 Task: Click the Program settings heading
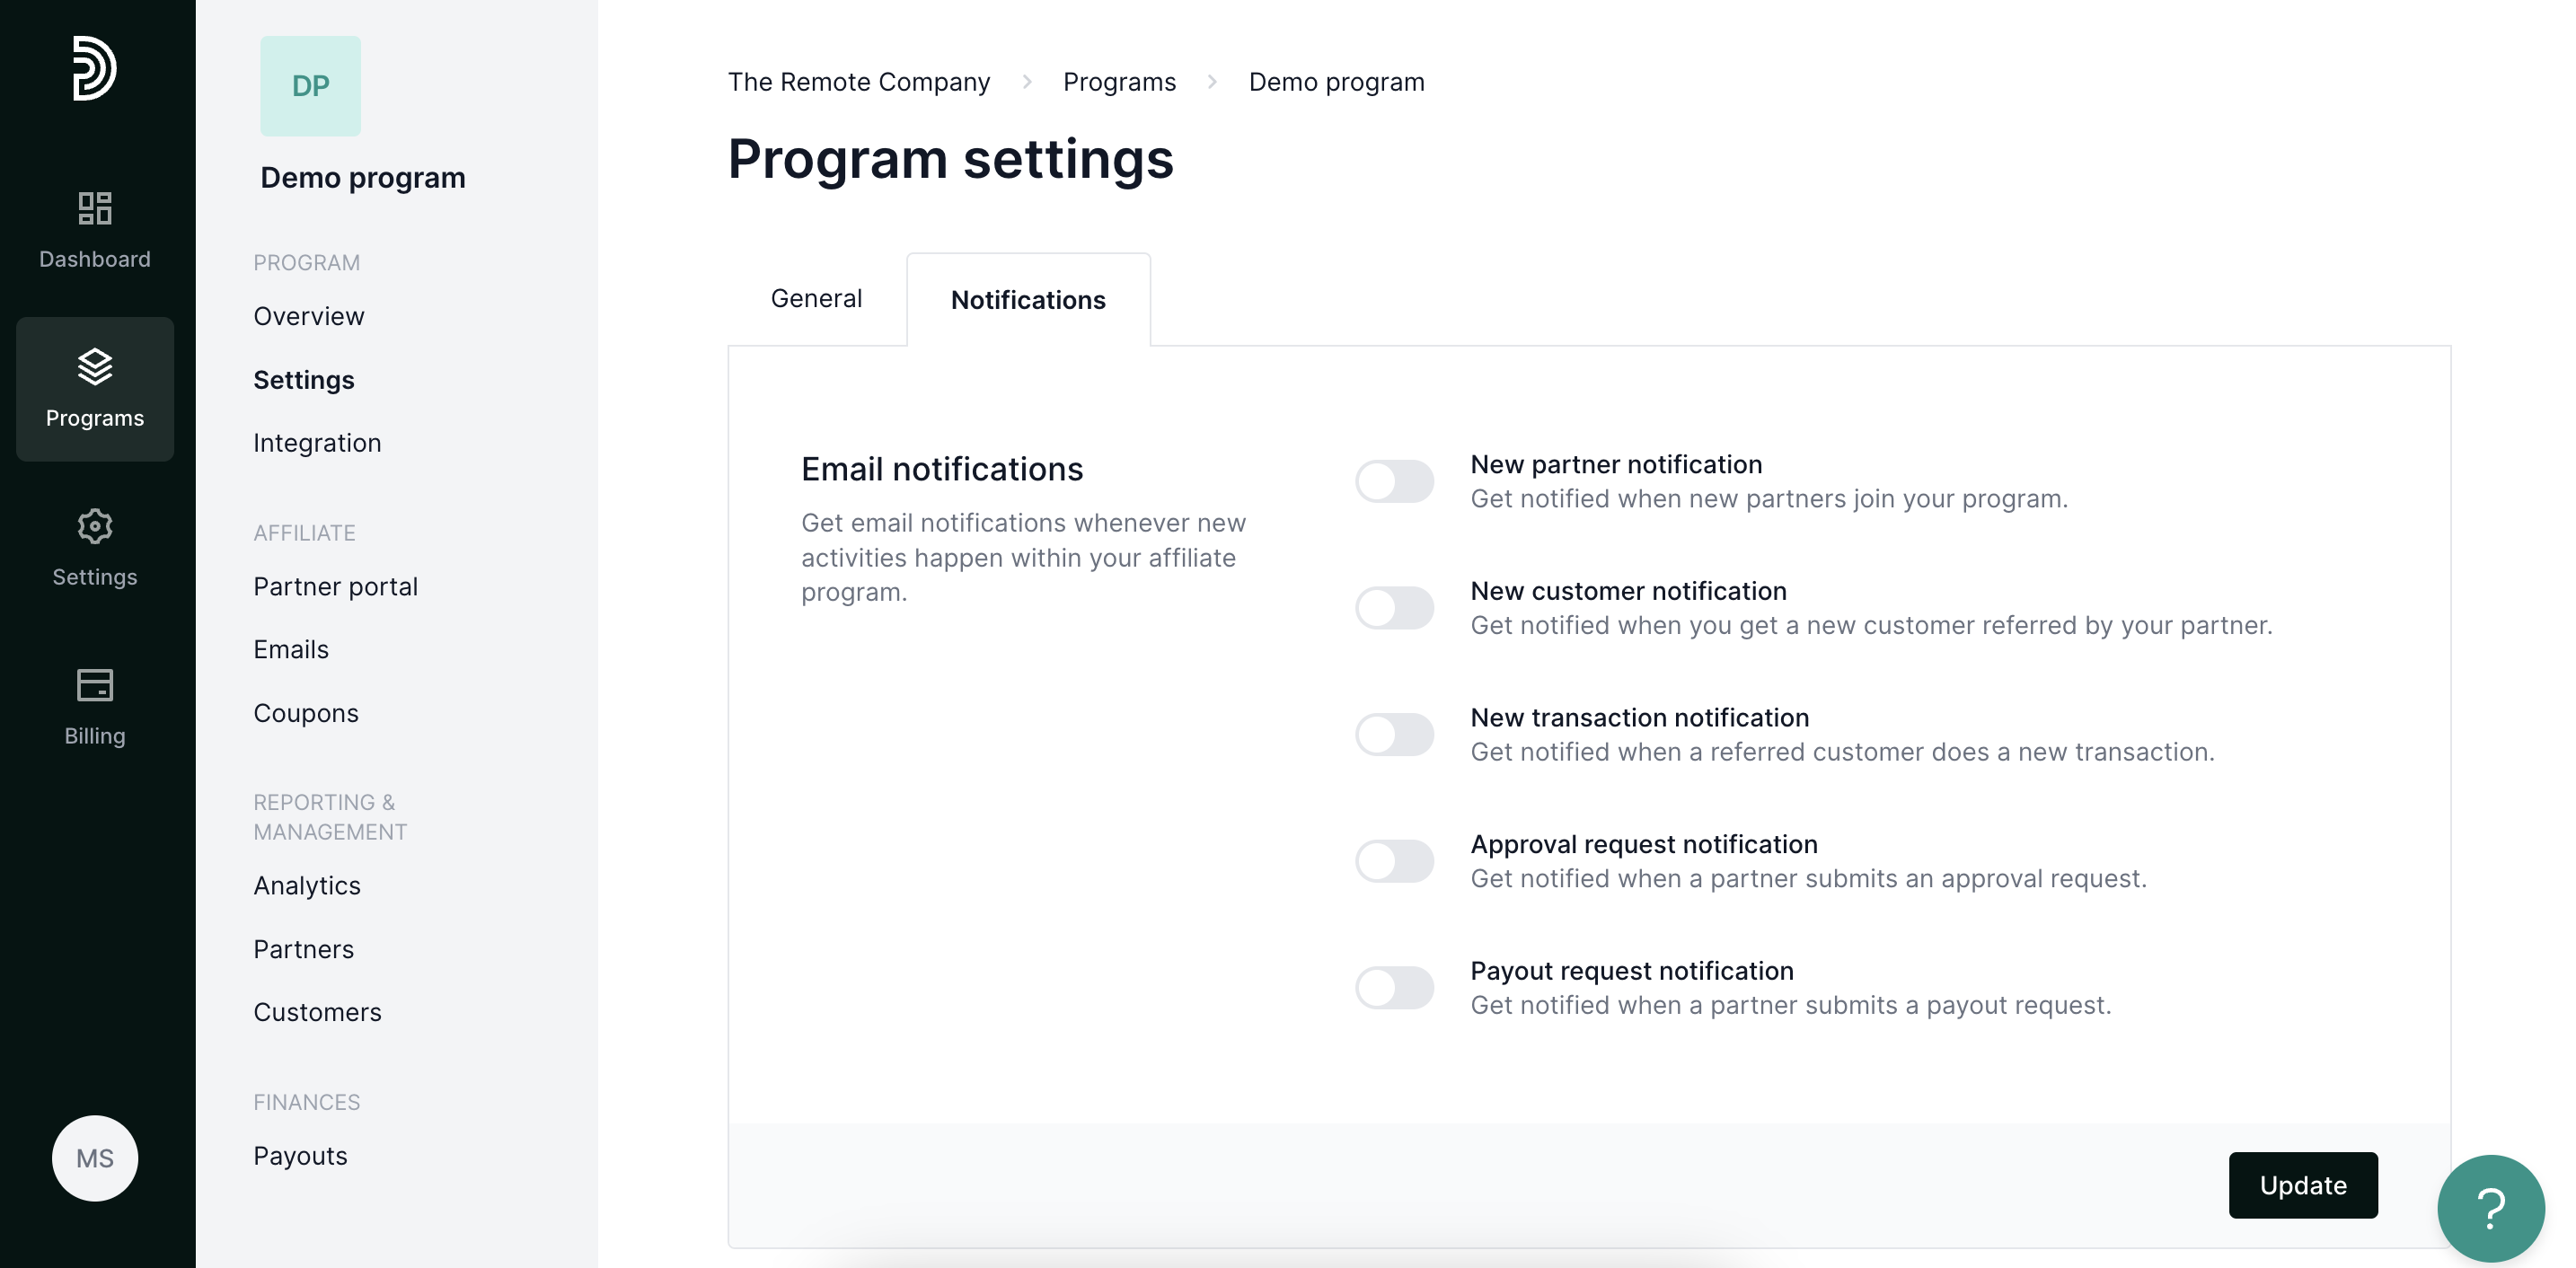950,159
